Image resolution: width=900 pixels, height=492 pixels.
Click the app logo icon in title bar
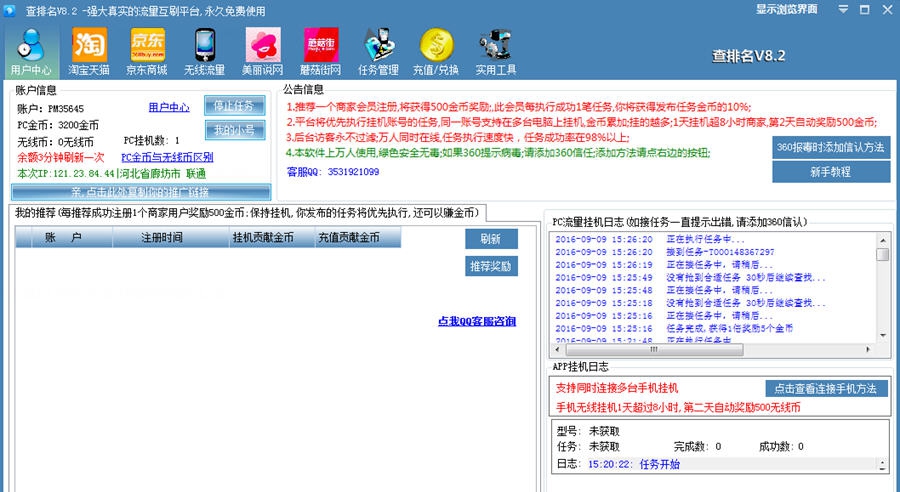click(9, 10)
